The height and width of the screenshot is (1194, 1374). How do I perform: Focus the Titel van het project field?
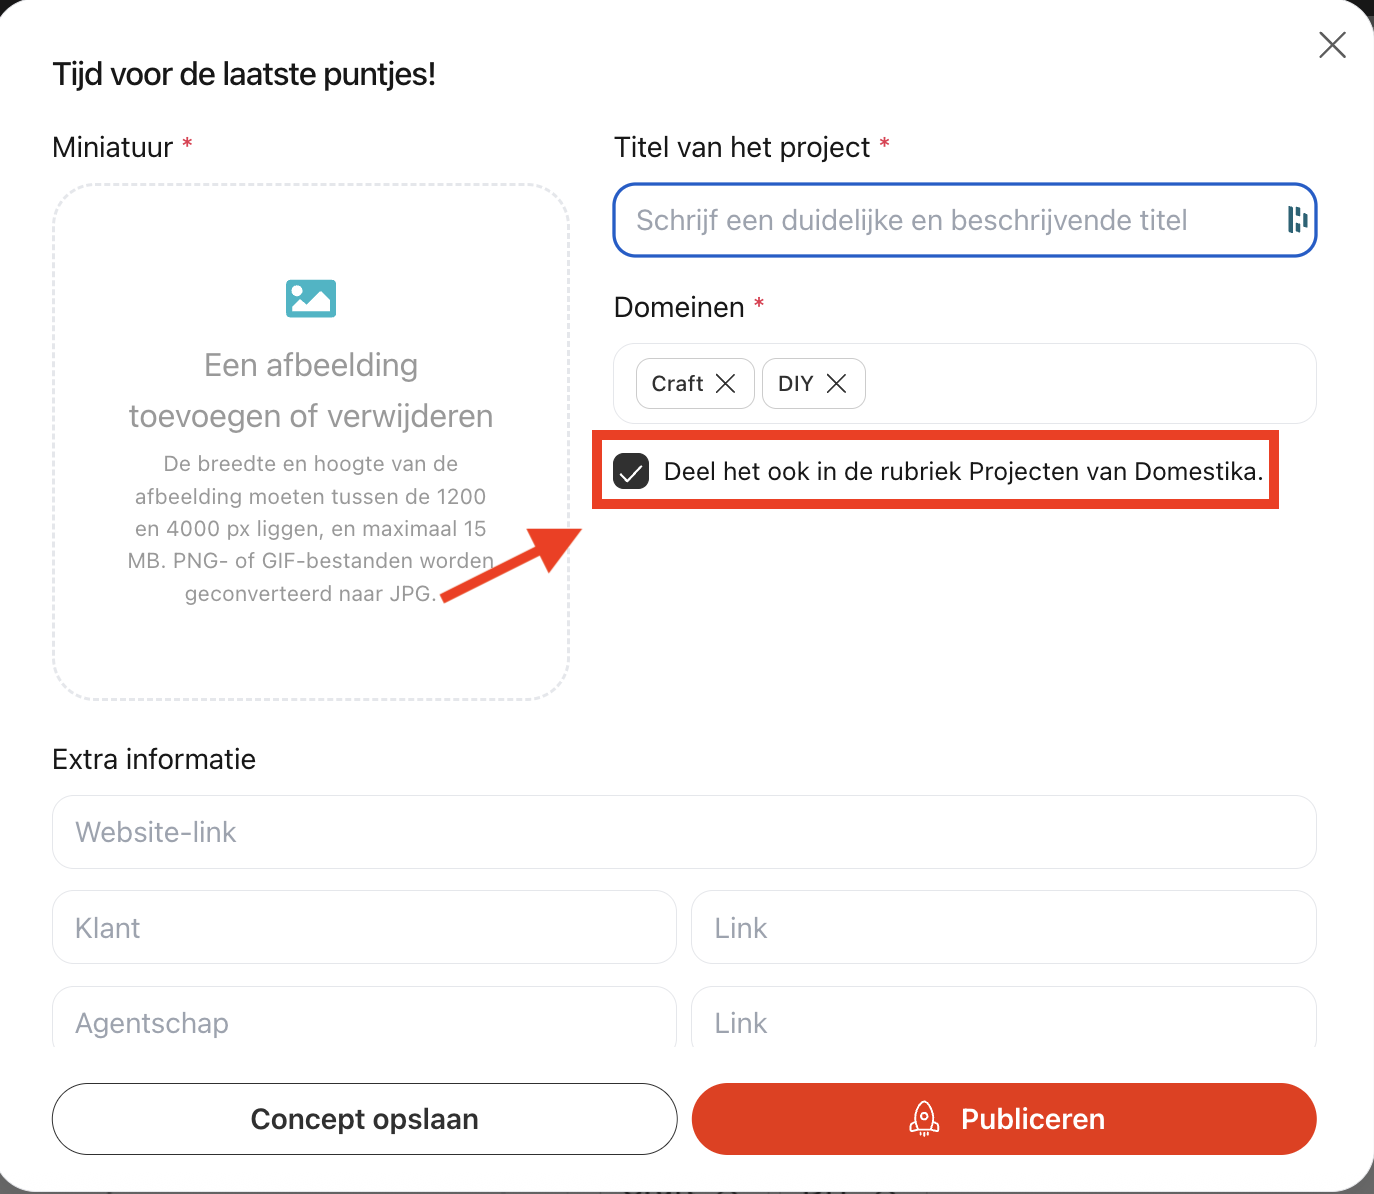965,220
